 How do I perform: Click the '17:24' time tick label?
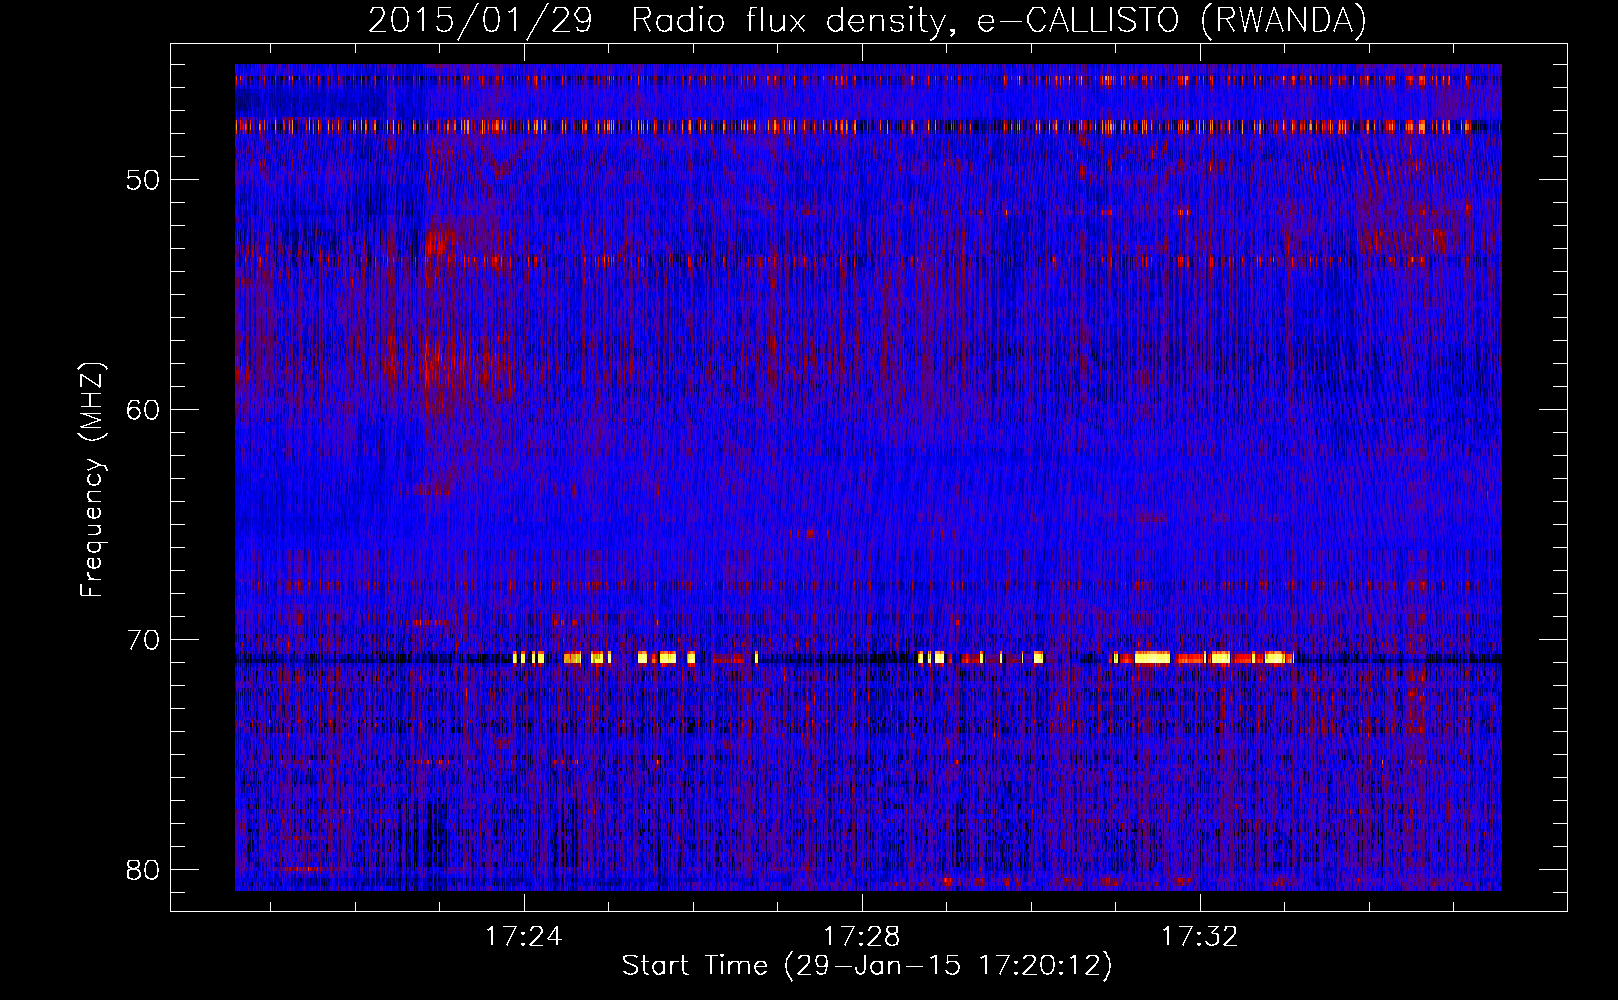[524, 937]
